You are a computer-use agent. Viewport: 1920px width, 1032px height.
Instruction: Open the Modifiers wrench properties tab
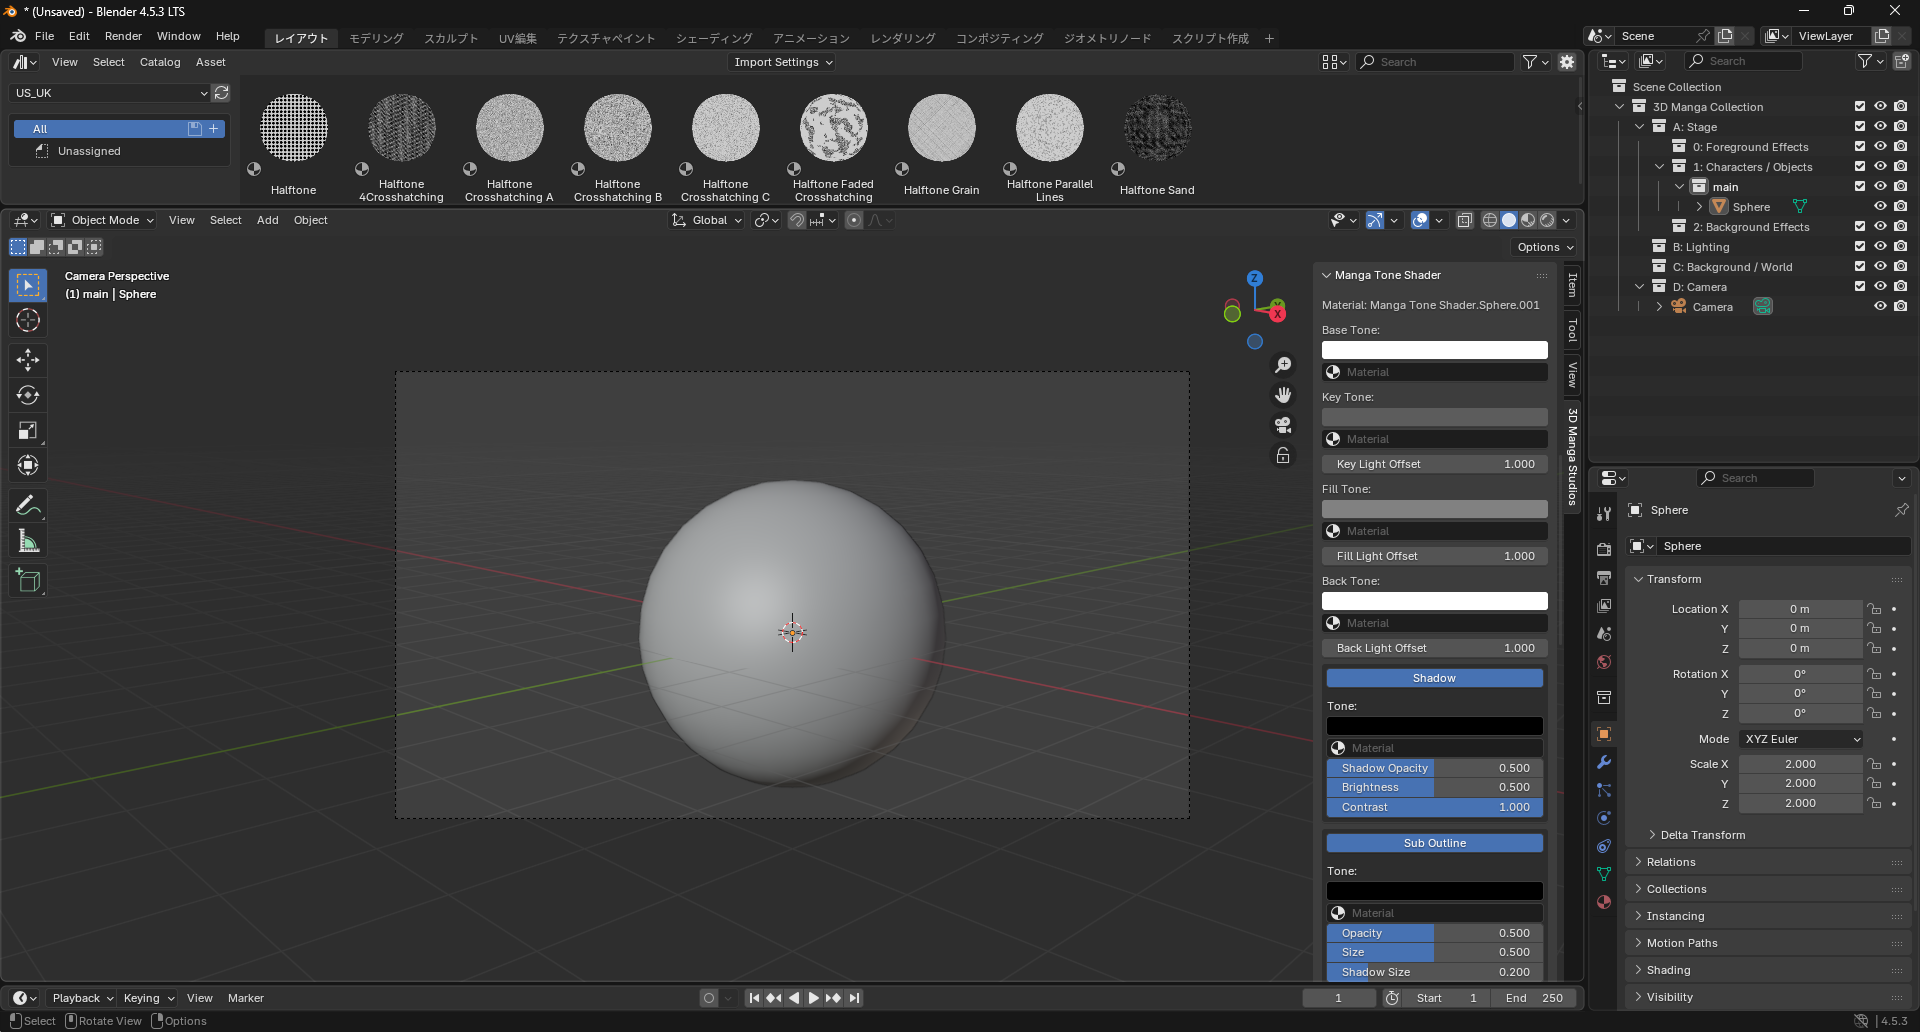click(1604, 762)
